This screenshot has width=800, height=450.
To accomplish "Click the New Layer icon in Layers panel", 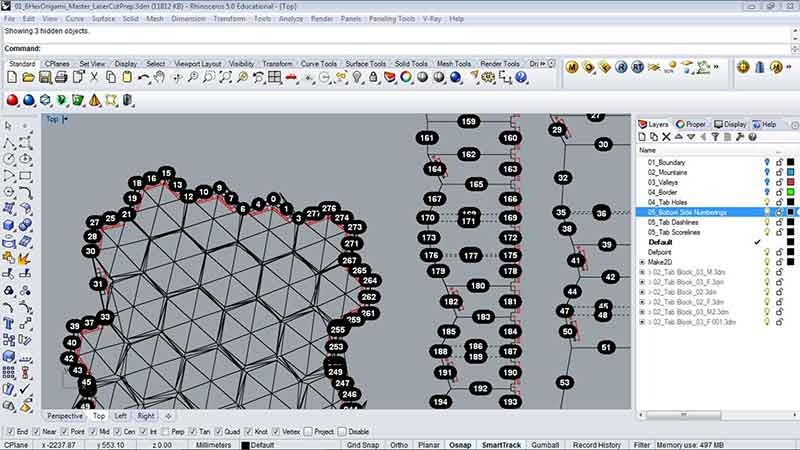I will (x=642, y=137).
